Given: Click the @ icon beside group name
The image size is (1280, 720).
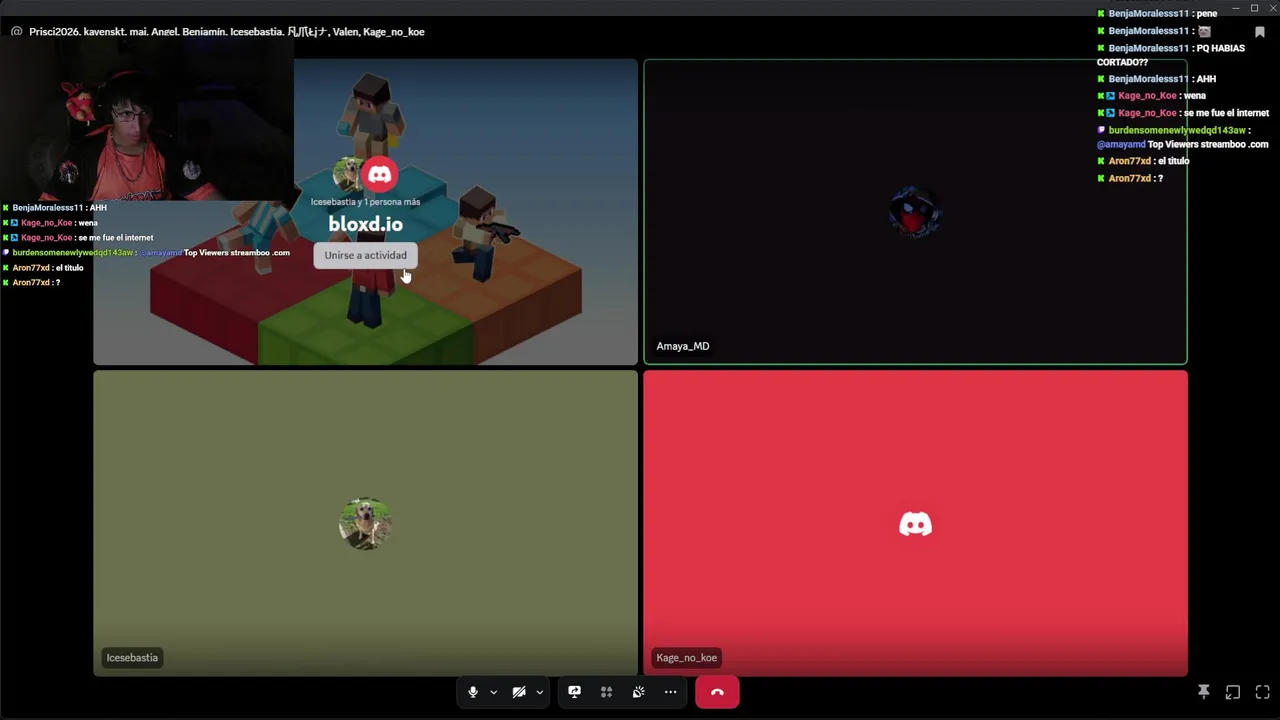Looking at the screenshot, I should [17, 32].
